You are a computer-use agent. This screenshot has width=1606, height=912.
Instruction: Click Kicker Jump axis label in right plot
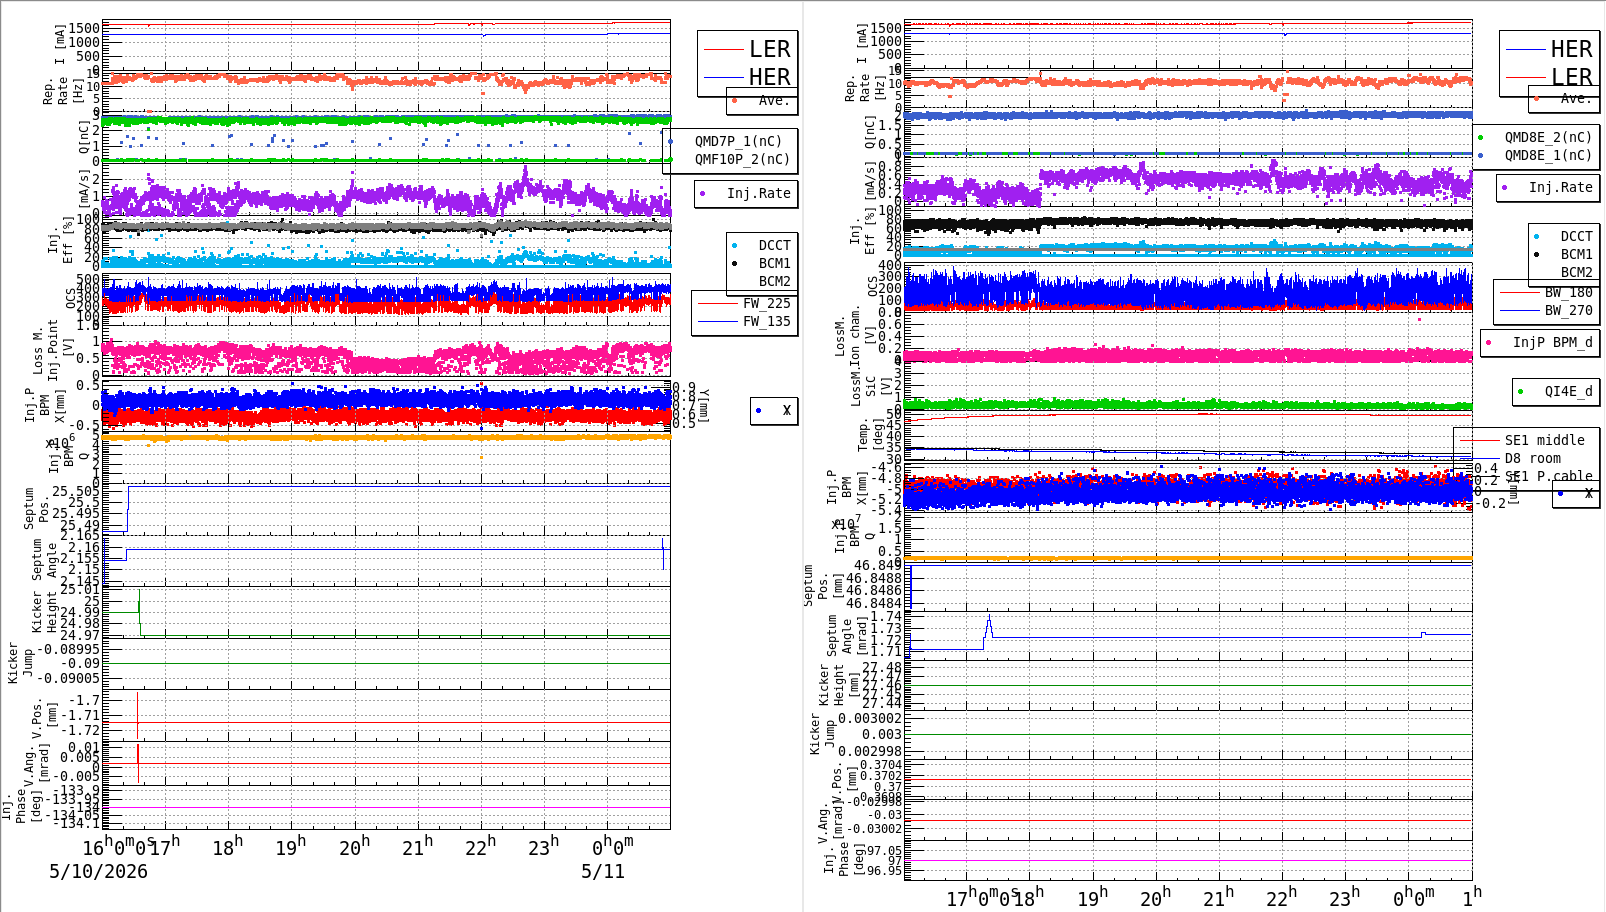click(822, 734)
